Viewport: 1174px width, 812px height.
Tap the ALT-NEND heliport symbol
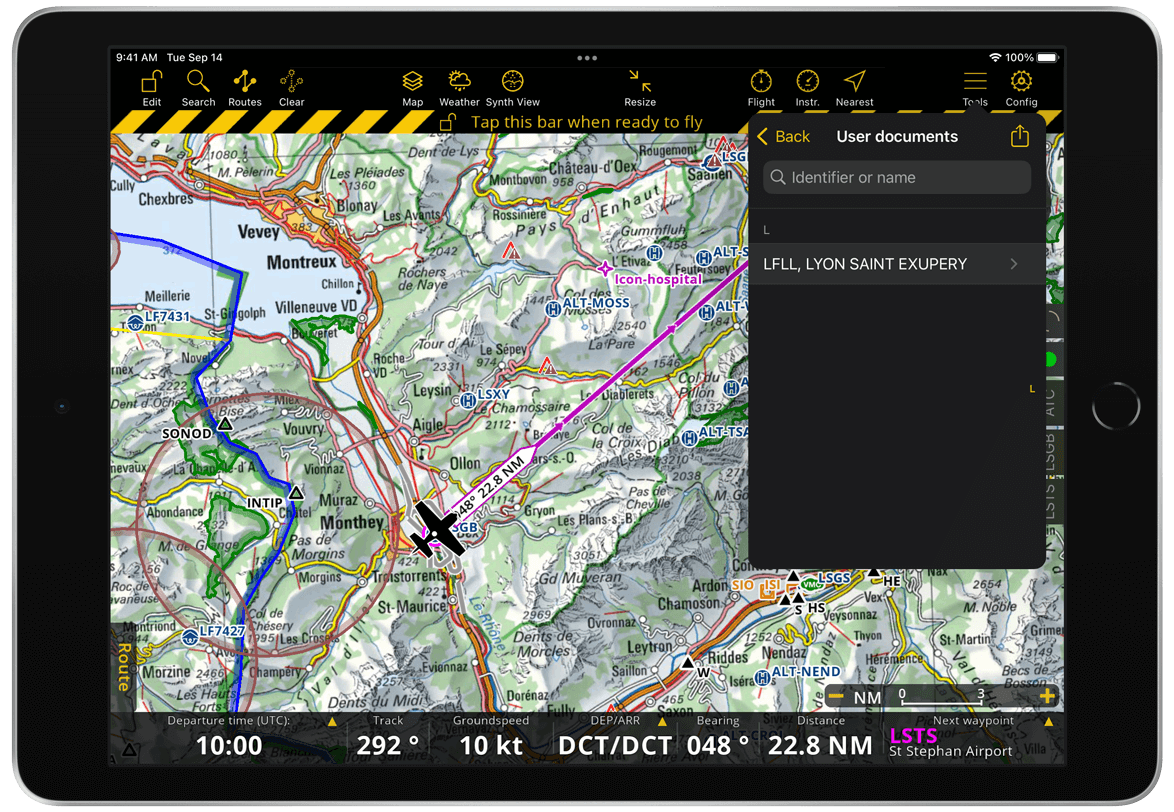(x=763, y=678)
